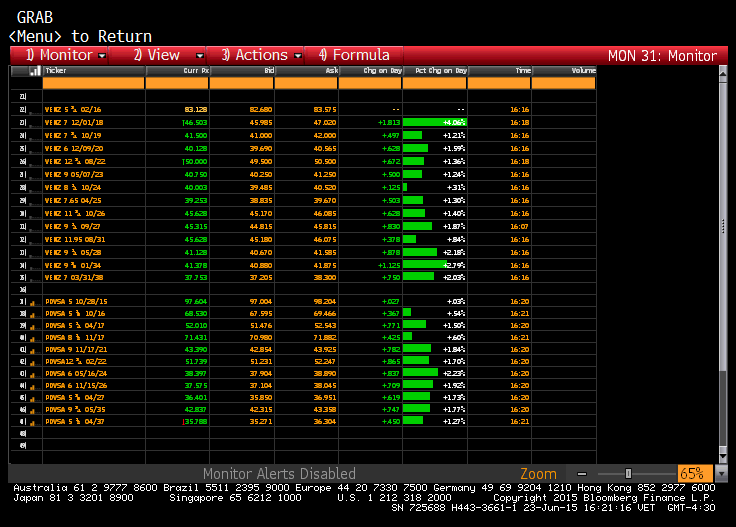
Task: Sort by the Ask column header
Action: tap(306, 71)
